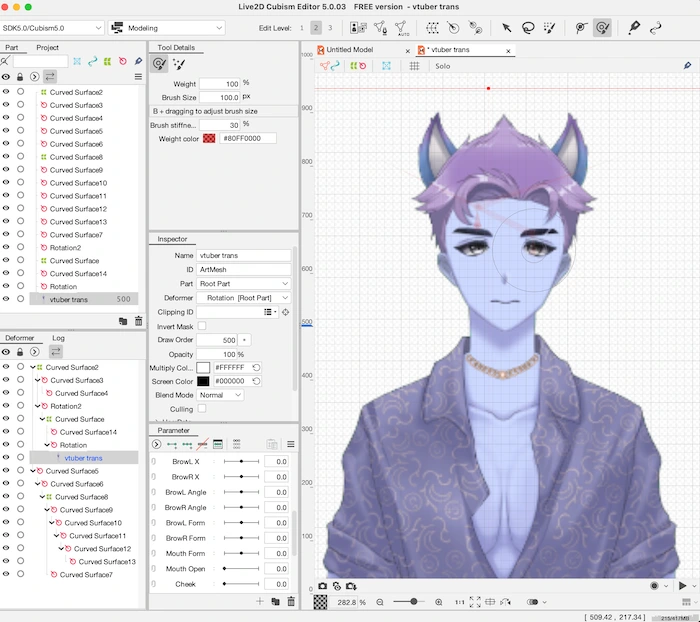Click the Mouth Open parameter slider
The width and height of the screenshot is (700, 622).
[x=241, y=568]
